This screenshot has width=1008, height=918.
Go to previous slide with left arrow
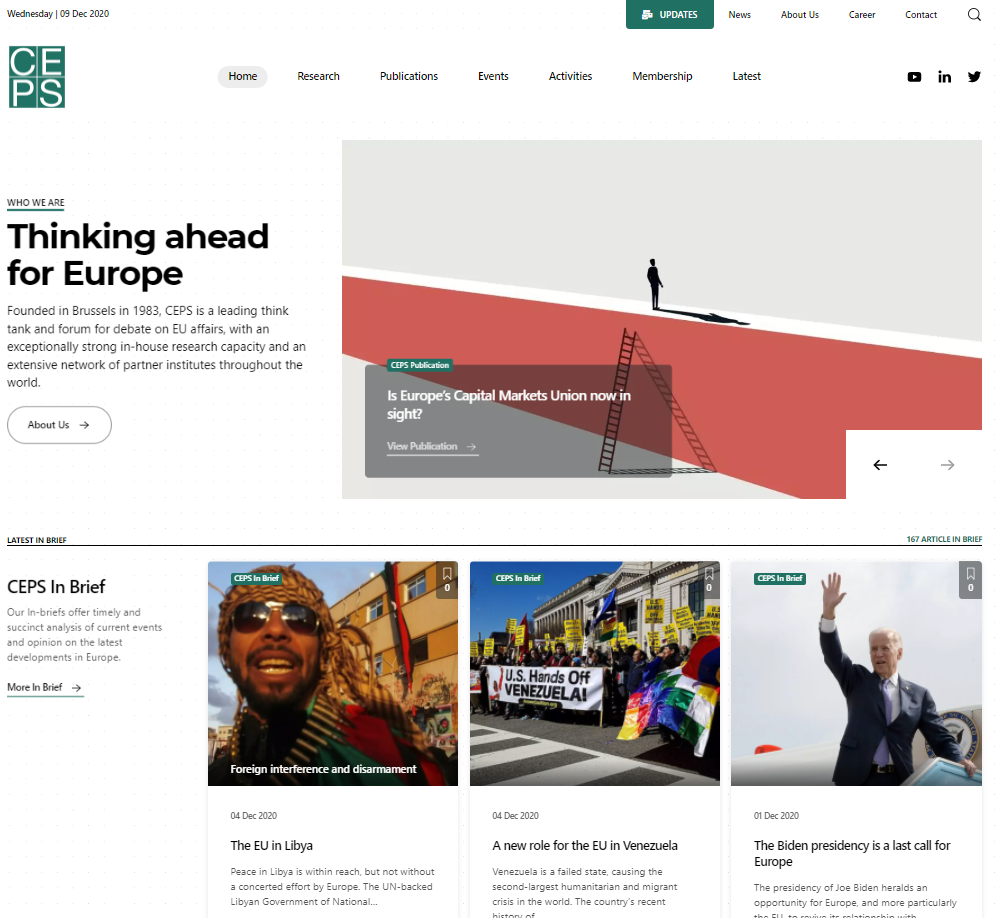[880, 465]
